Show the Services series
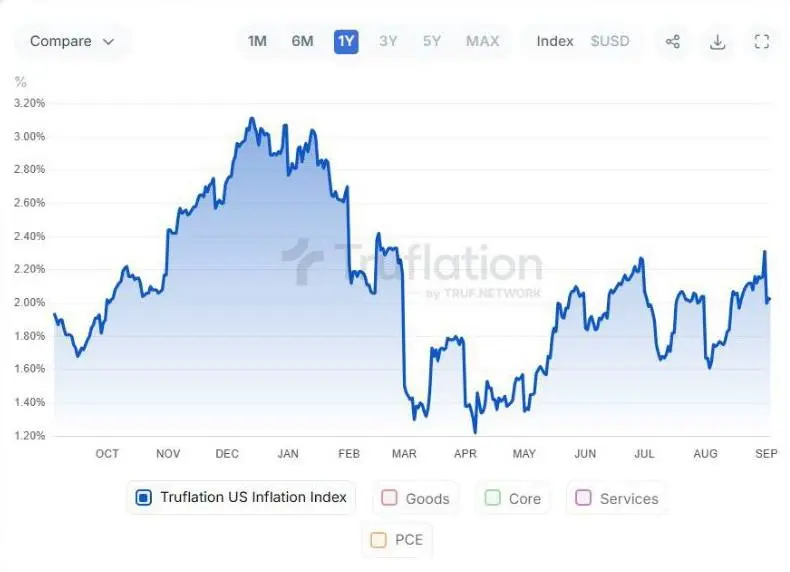790x572 pixels. point(584,498)
